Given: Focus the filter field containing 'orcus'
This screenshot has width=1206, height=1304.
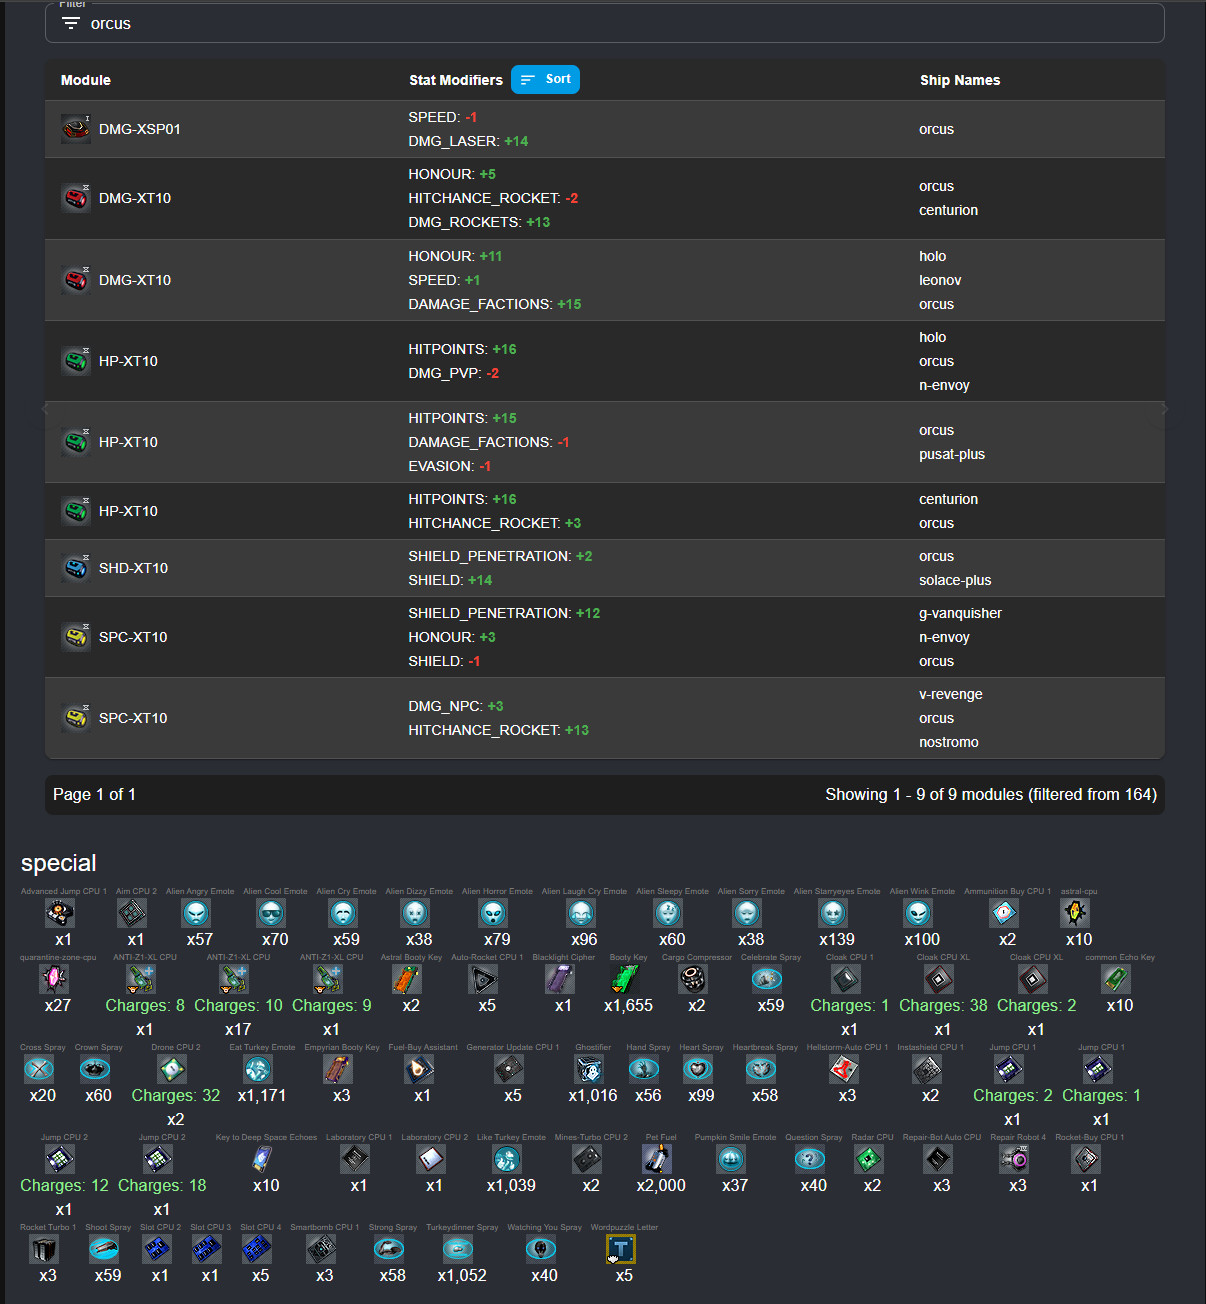Looking at the screenshot, I should [604, 23].
